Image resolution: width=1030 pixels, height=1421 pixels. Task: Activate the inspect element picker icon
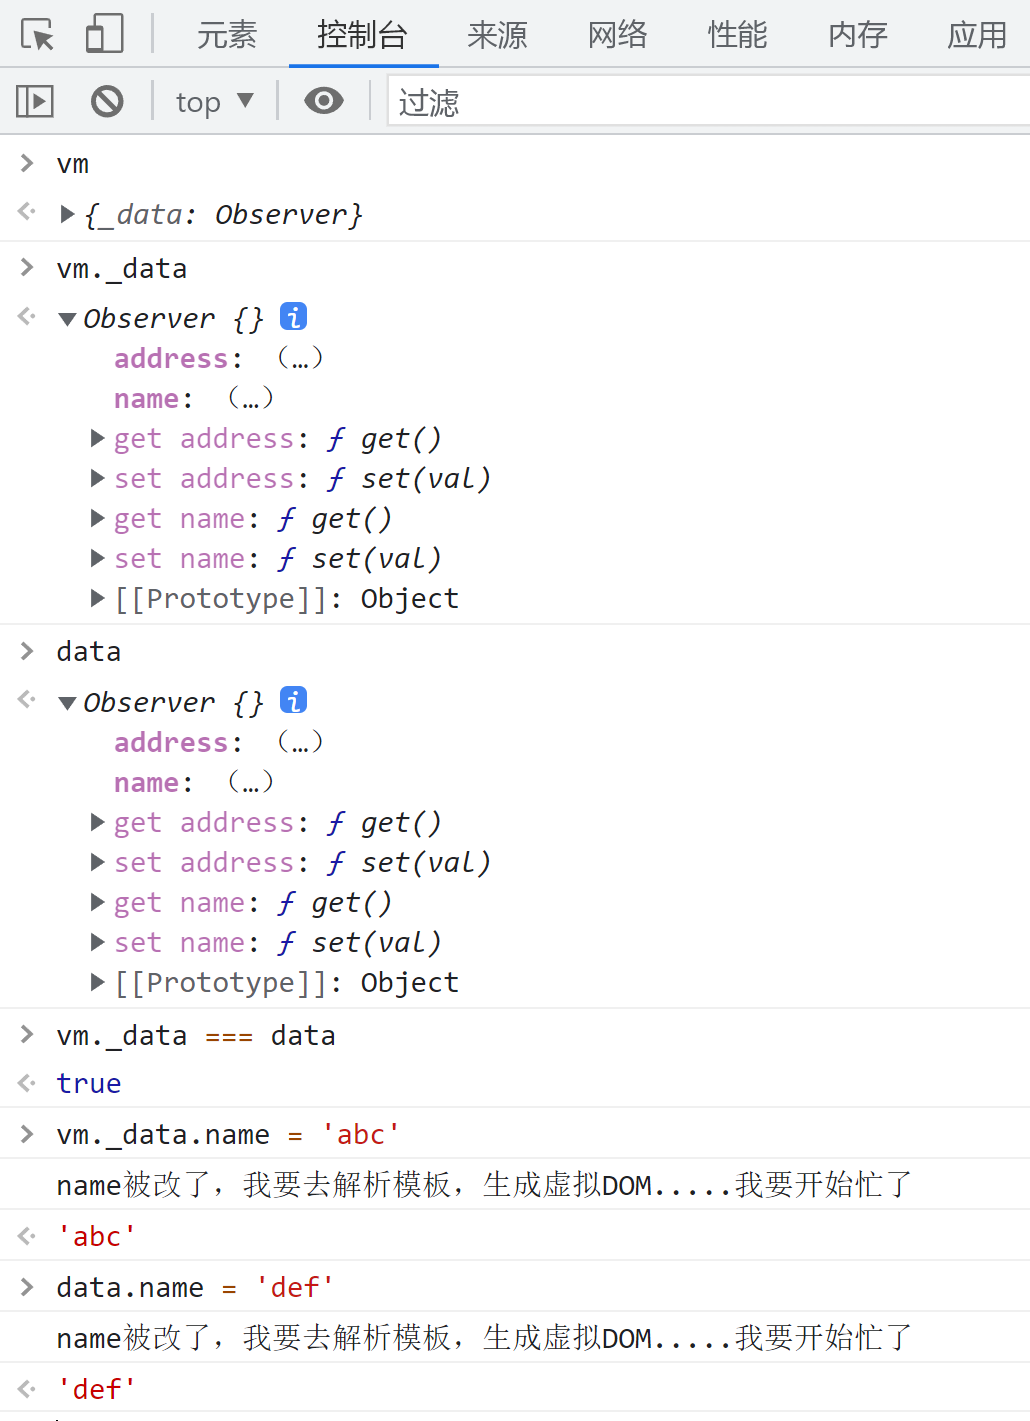38,35
